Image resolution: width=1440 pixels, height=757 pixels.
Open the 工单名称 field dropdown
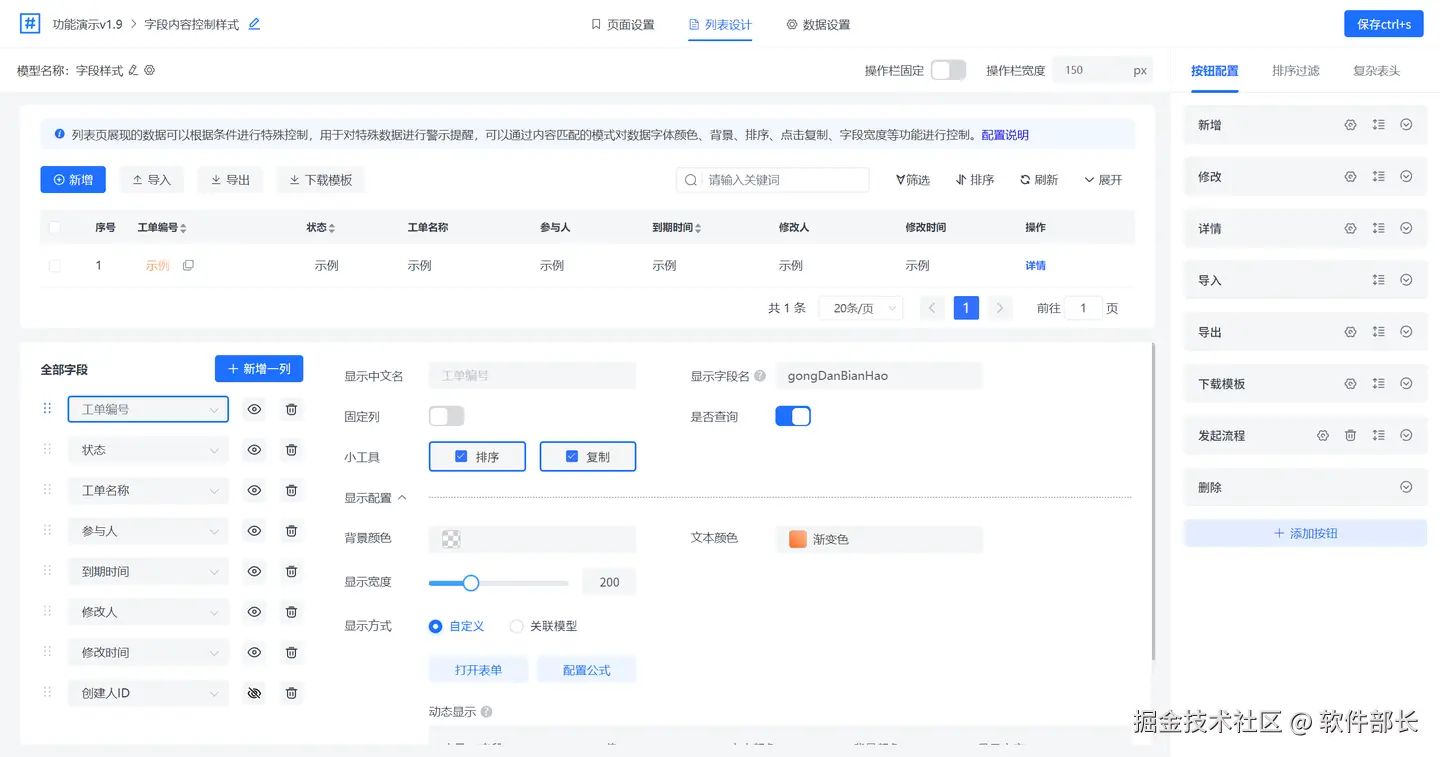click(148, 490)
